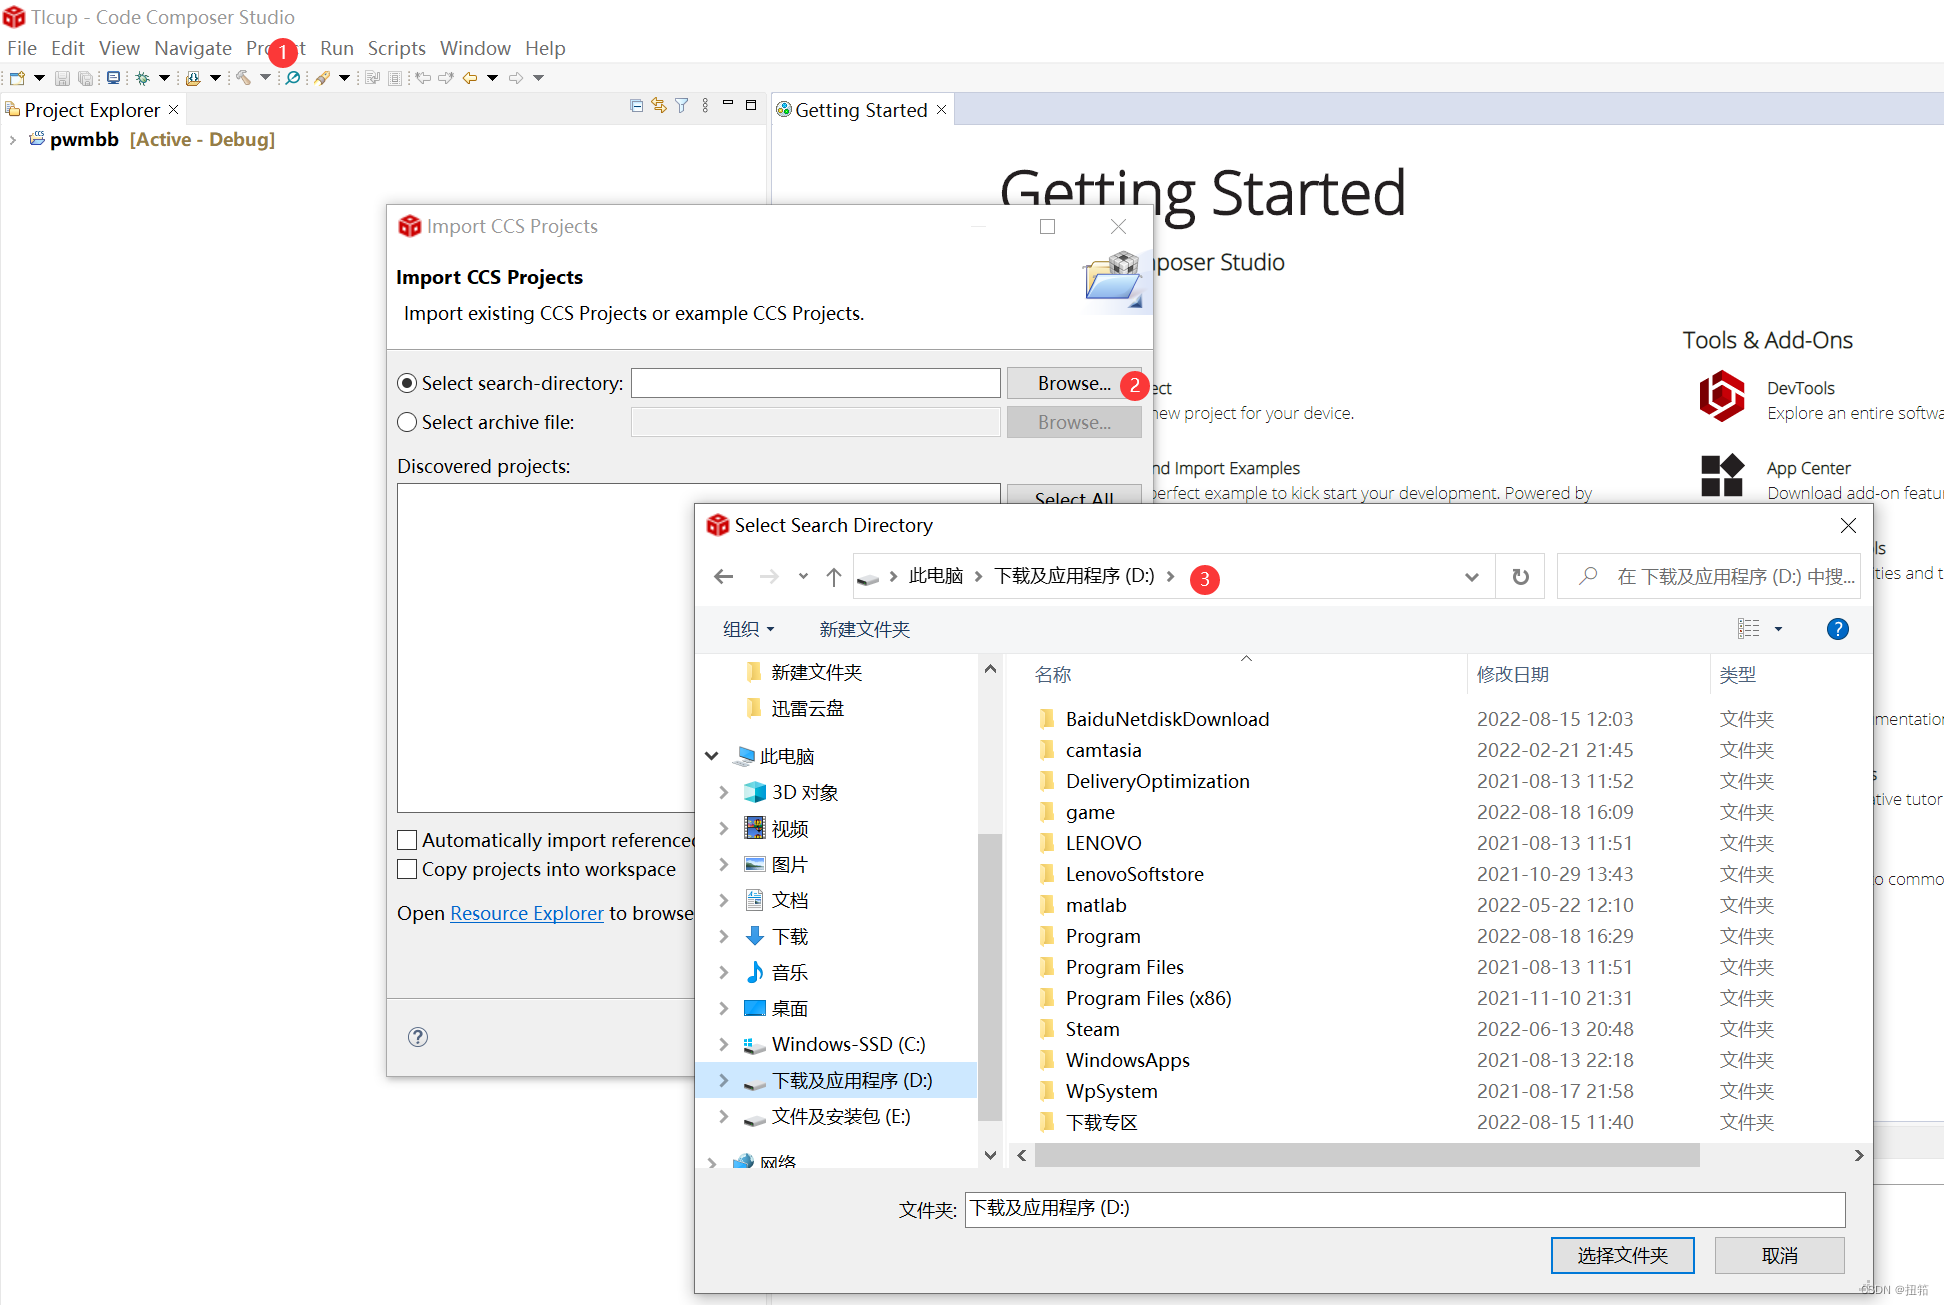Select the 'Select archive file' radio button
This screenshot has height=1305, width=1944.
tap(407, 422)
